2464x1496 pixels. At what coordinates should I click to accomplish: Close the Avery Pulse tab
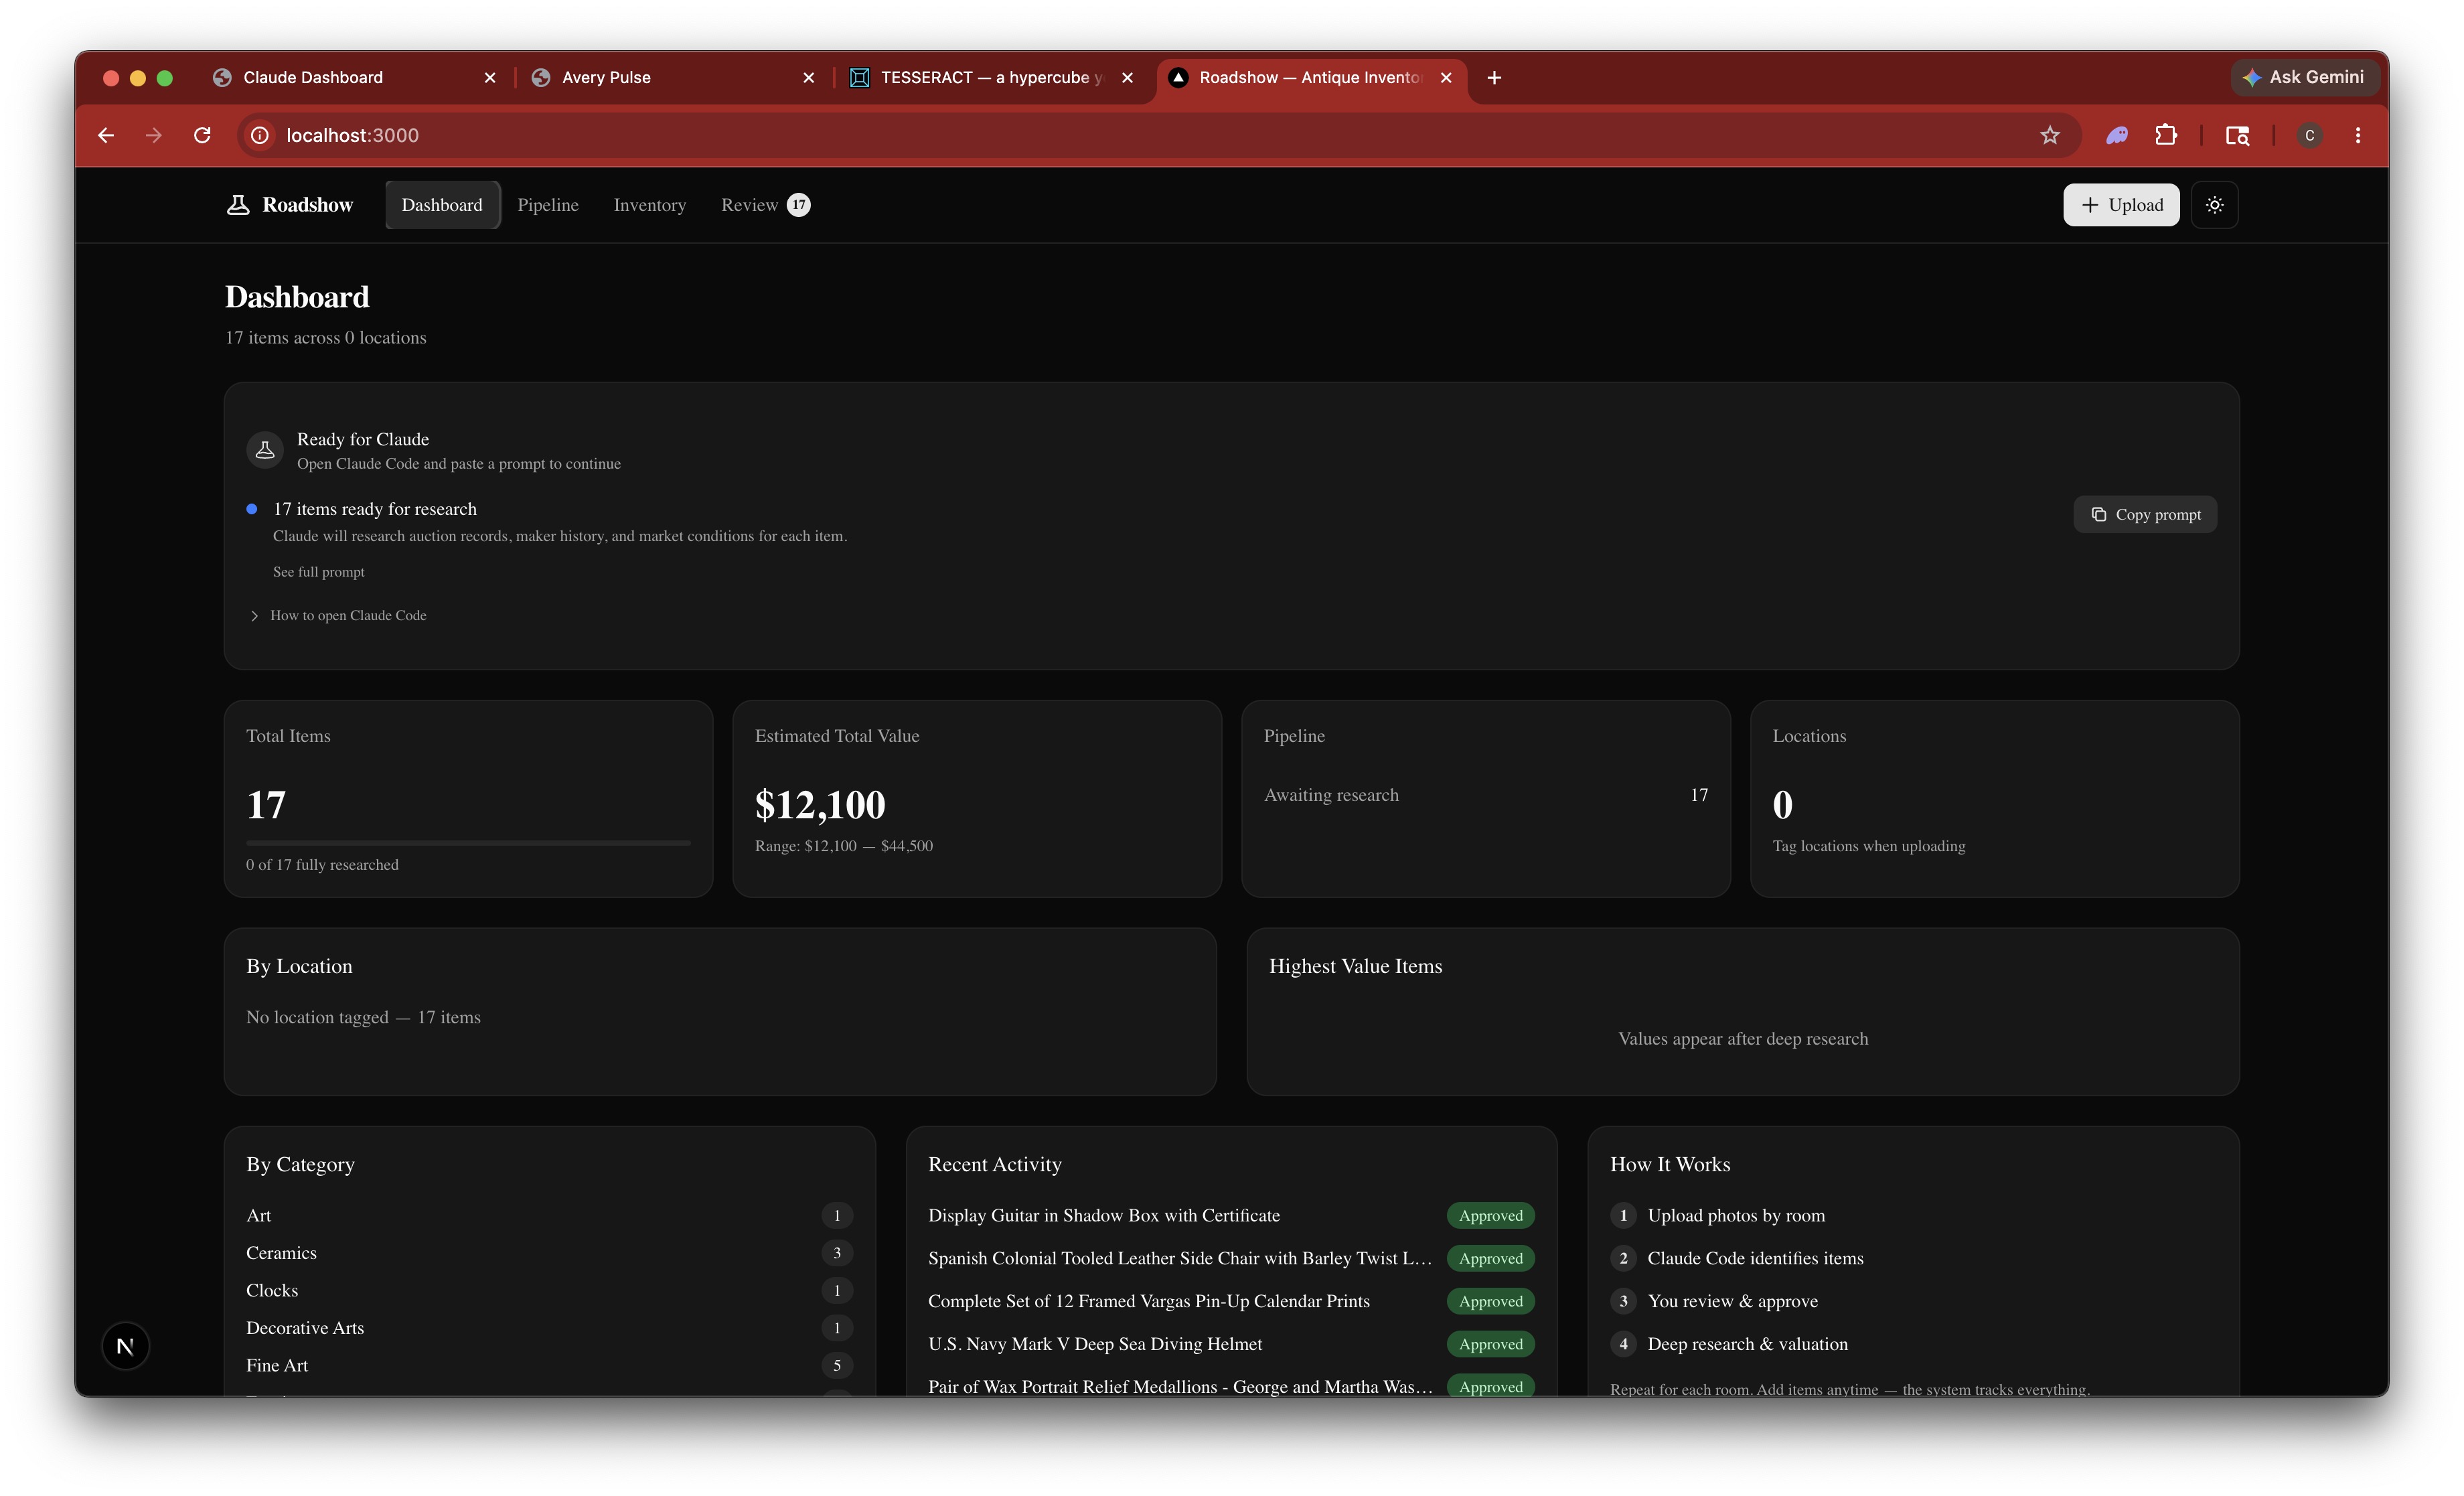pyautogui.click(x=809, y=77)
